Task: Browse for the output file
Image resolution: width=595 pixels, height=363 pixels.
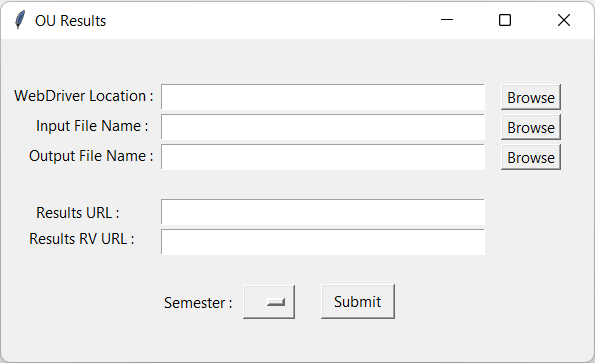Action: pos(531,157)
